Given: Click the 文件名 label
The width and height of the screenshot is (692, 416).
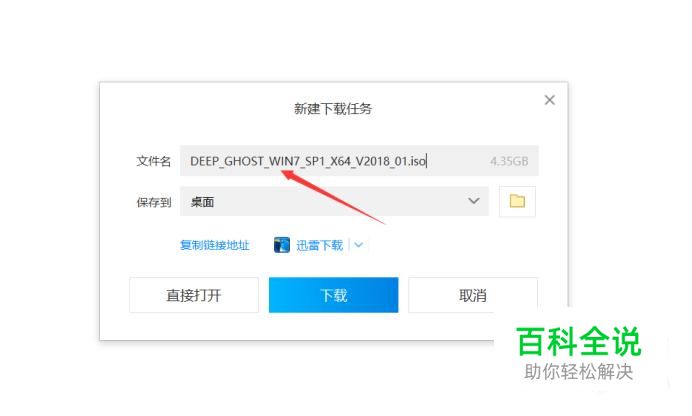Looking at the screenshot, I should point(154,161).
